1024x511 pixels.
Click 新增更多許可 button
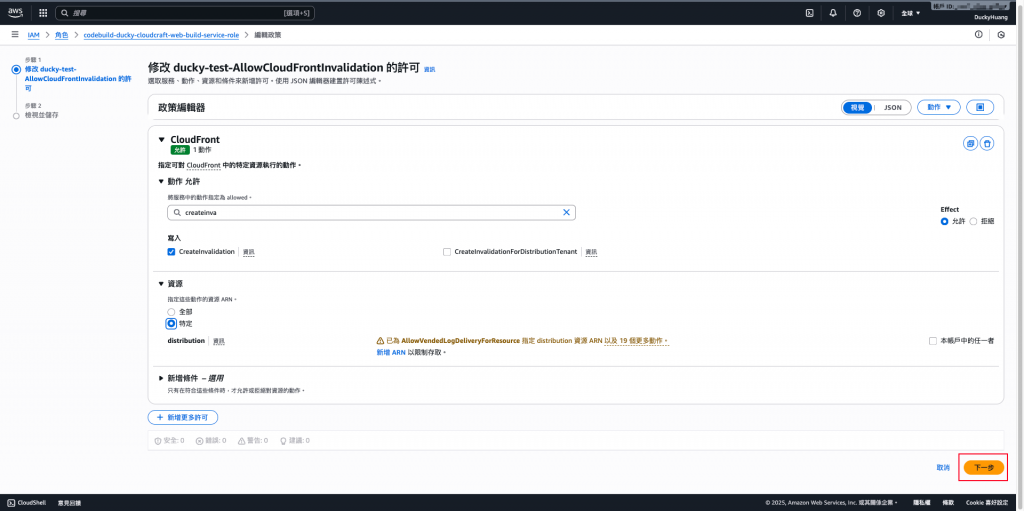182,417
